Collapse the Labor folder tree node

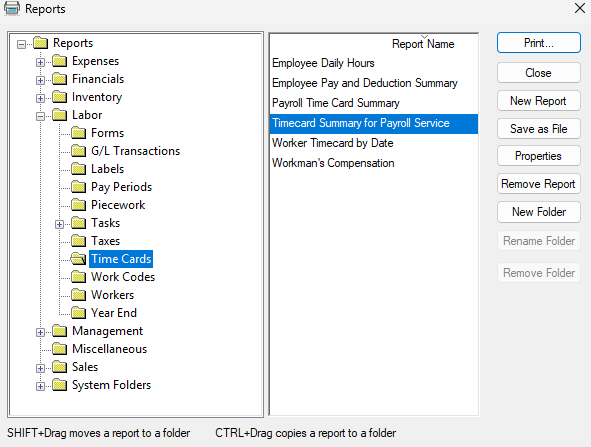[40, 116]
